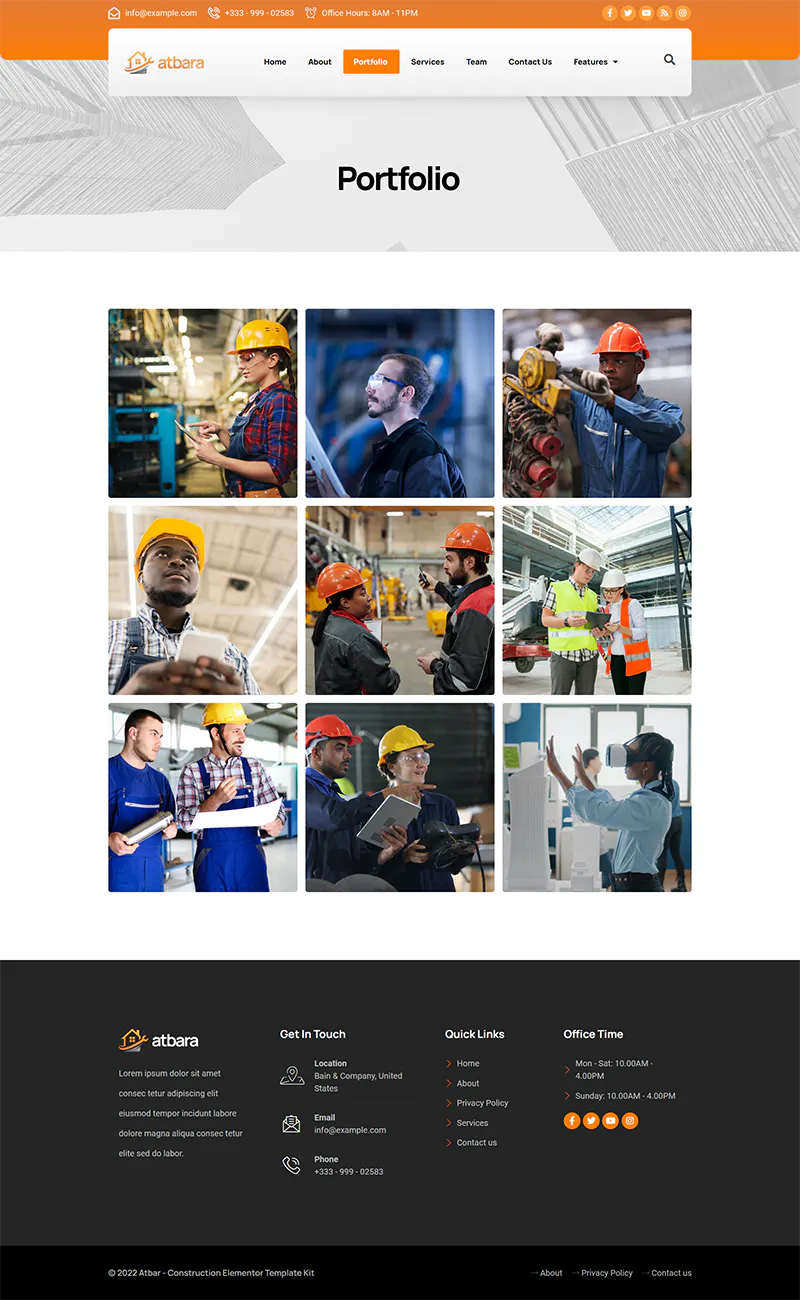Viewport: 800px width, 1300px height.
Task: Open the Team menu item
Action: click(477, 62)
